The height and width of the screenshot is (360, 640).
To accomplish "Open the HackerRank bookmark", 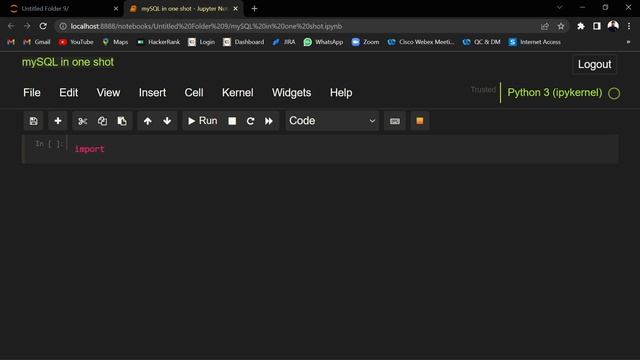I will (x=158, y=42).
